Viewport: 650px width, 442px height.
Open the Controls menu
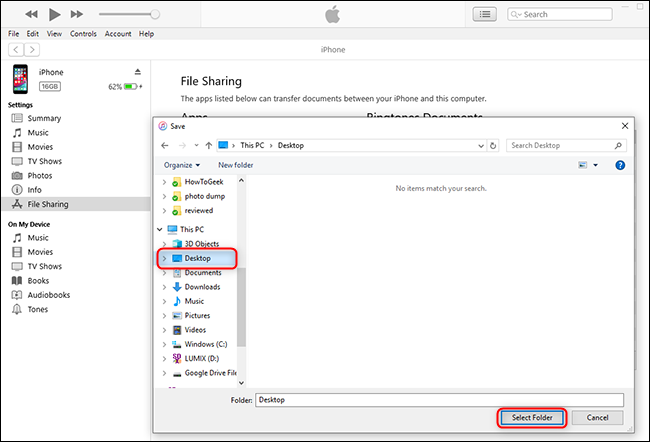point(83,34)
